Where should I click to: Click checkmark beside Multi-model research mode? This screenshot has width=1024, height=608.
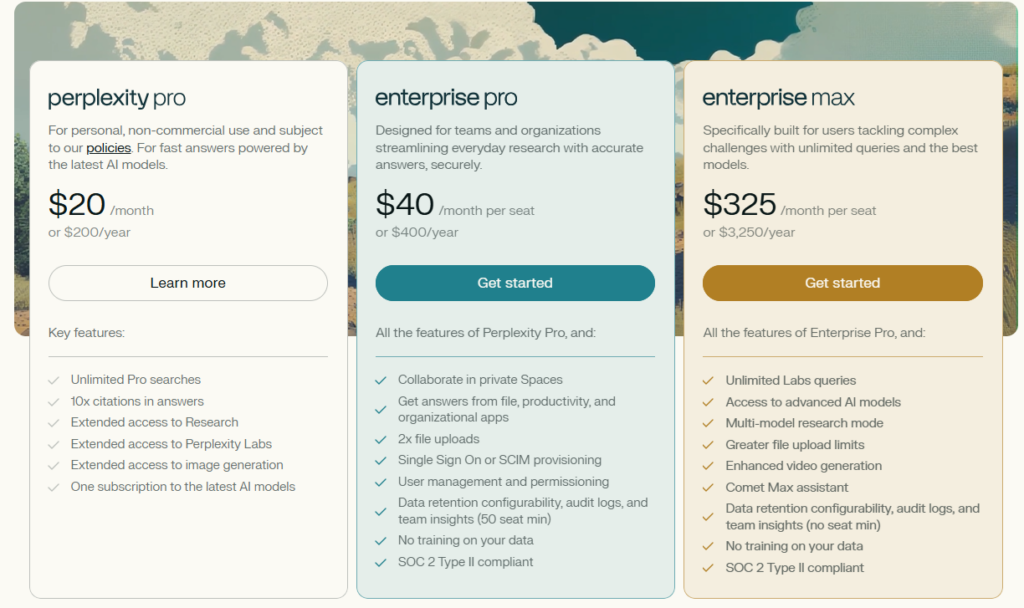tap(708, 423)
